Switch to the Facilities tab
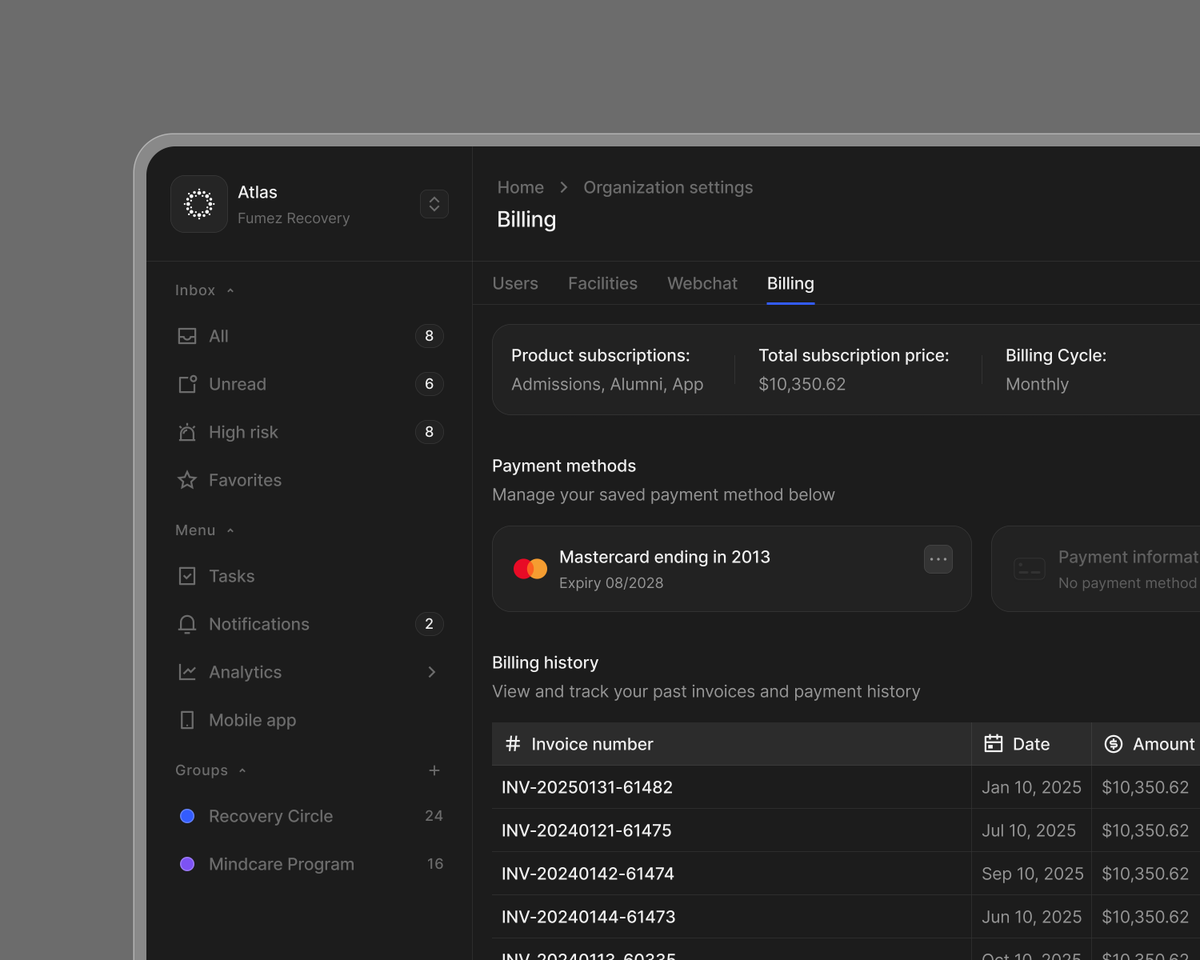Screen dimensions: 1200x960 click(x=603, y=284)
